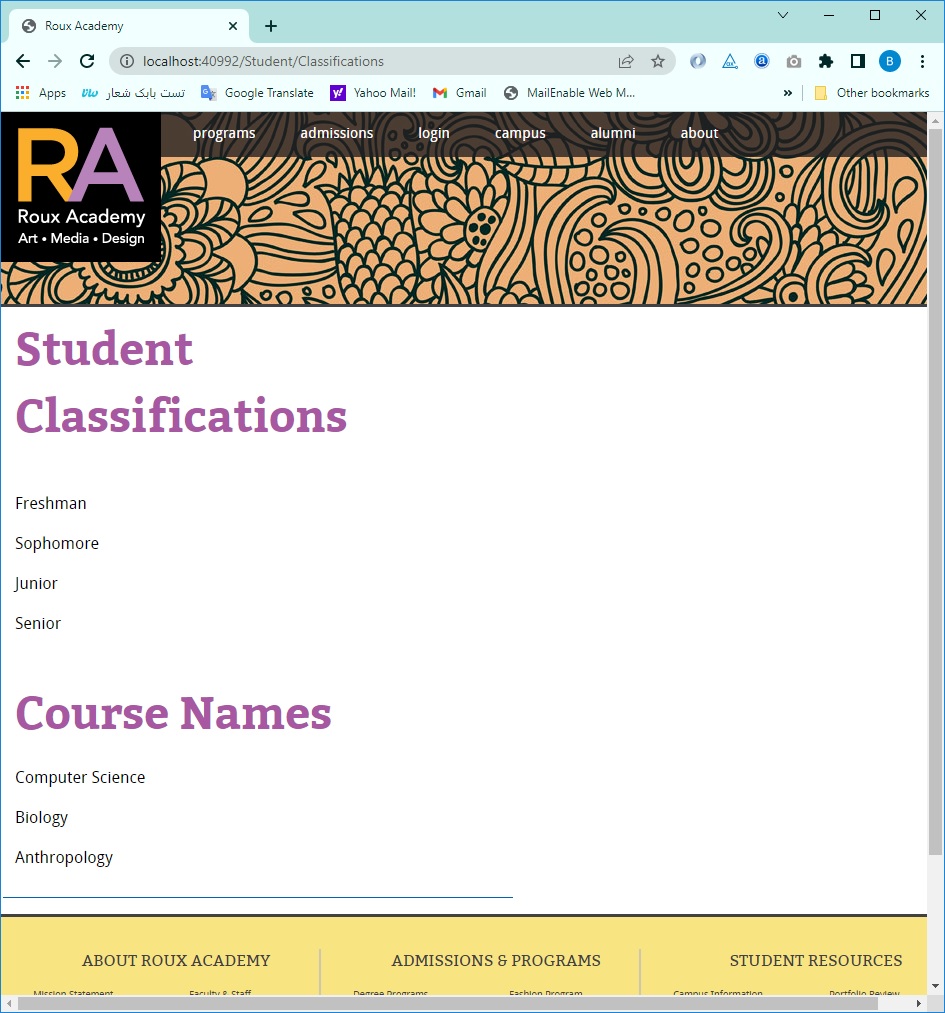Click the share page icon in address bar
Image resolution: width=945 pixels, height=1013 pixels.
626,61
